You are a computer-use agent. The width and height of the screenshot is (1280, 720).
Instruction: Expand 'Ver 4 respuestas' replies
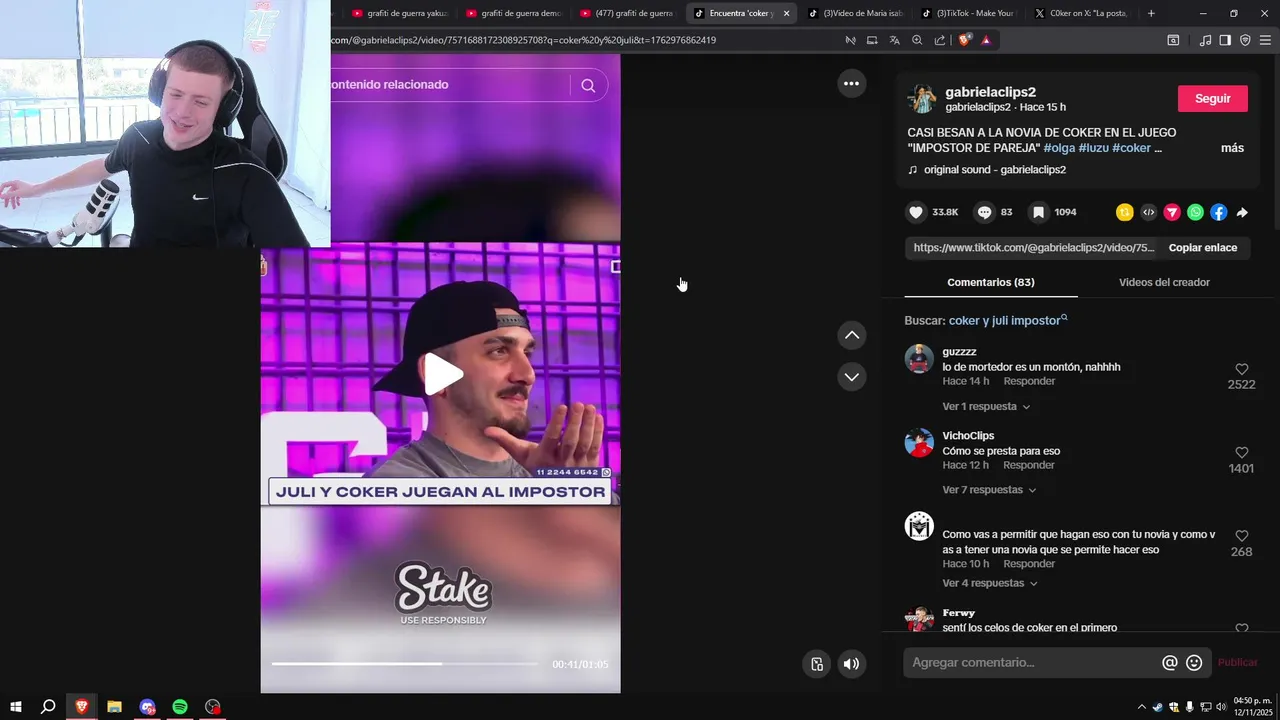pos(990,583)
